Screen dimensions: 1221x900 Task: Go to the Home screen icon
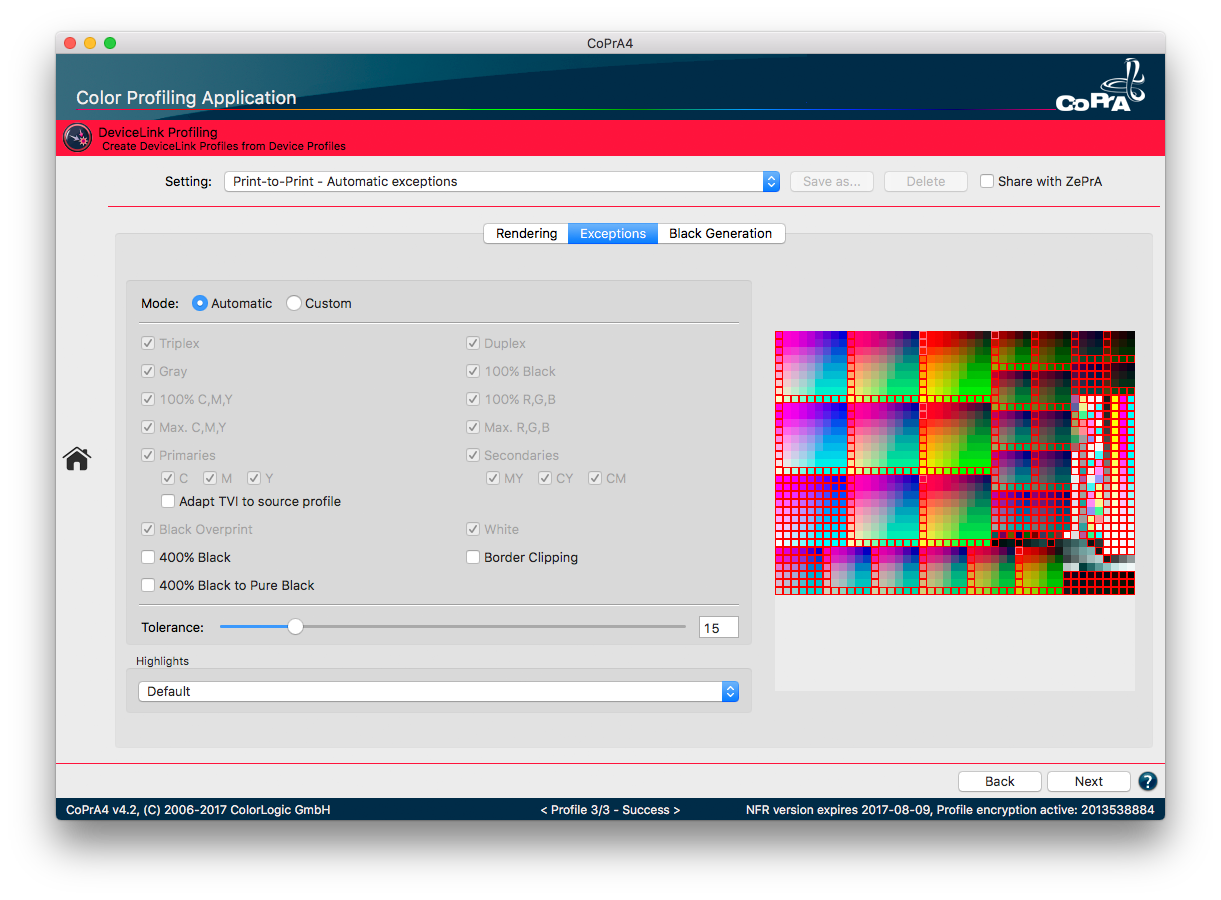(x=77, y=458)
